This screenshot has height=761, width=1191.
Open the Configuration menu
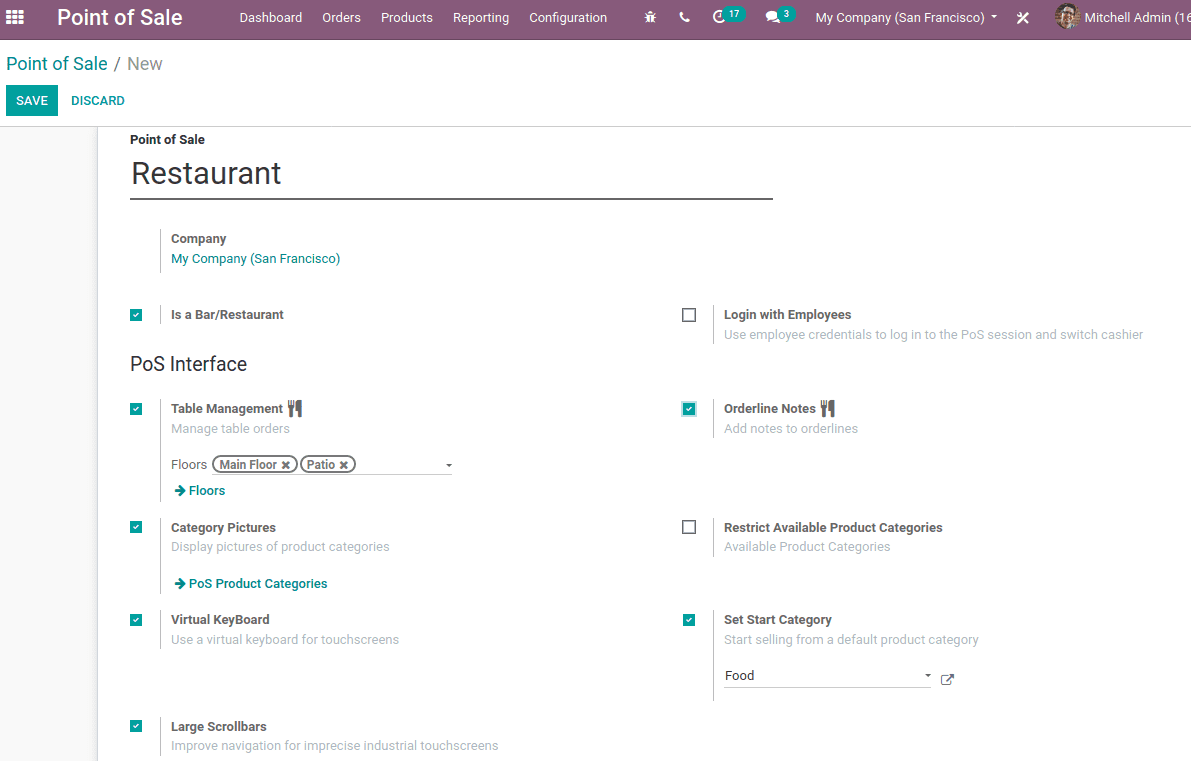tap(568, 17)
